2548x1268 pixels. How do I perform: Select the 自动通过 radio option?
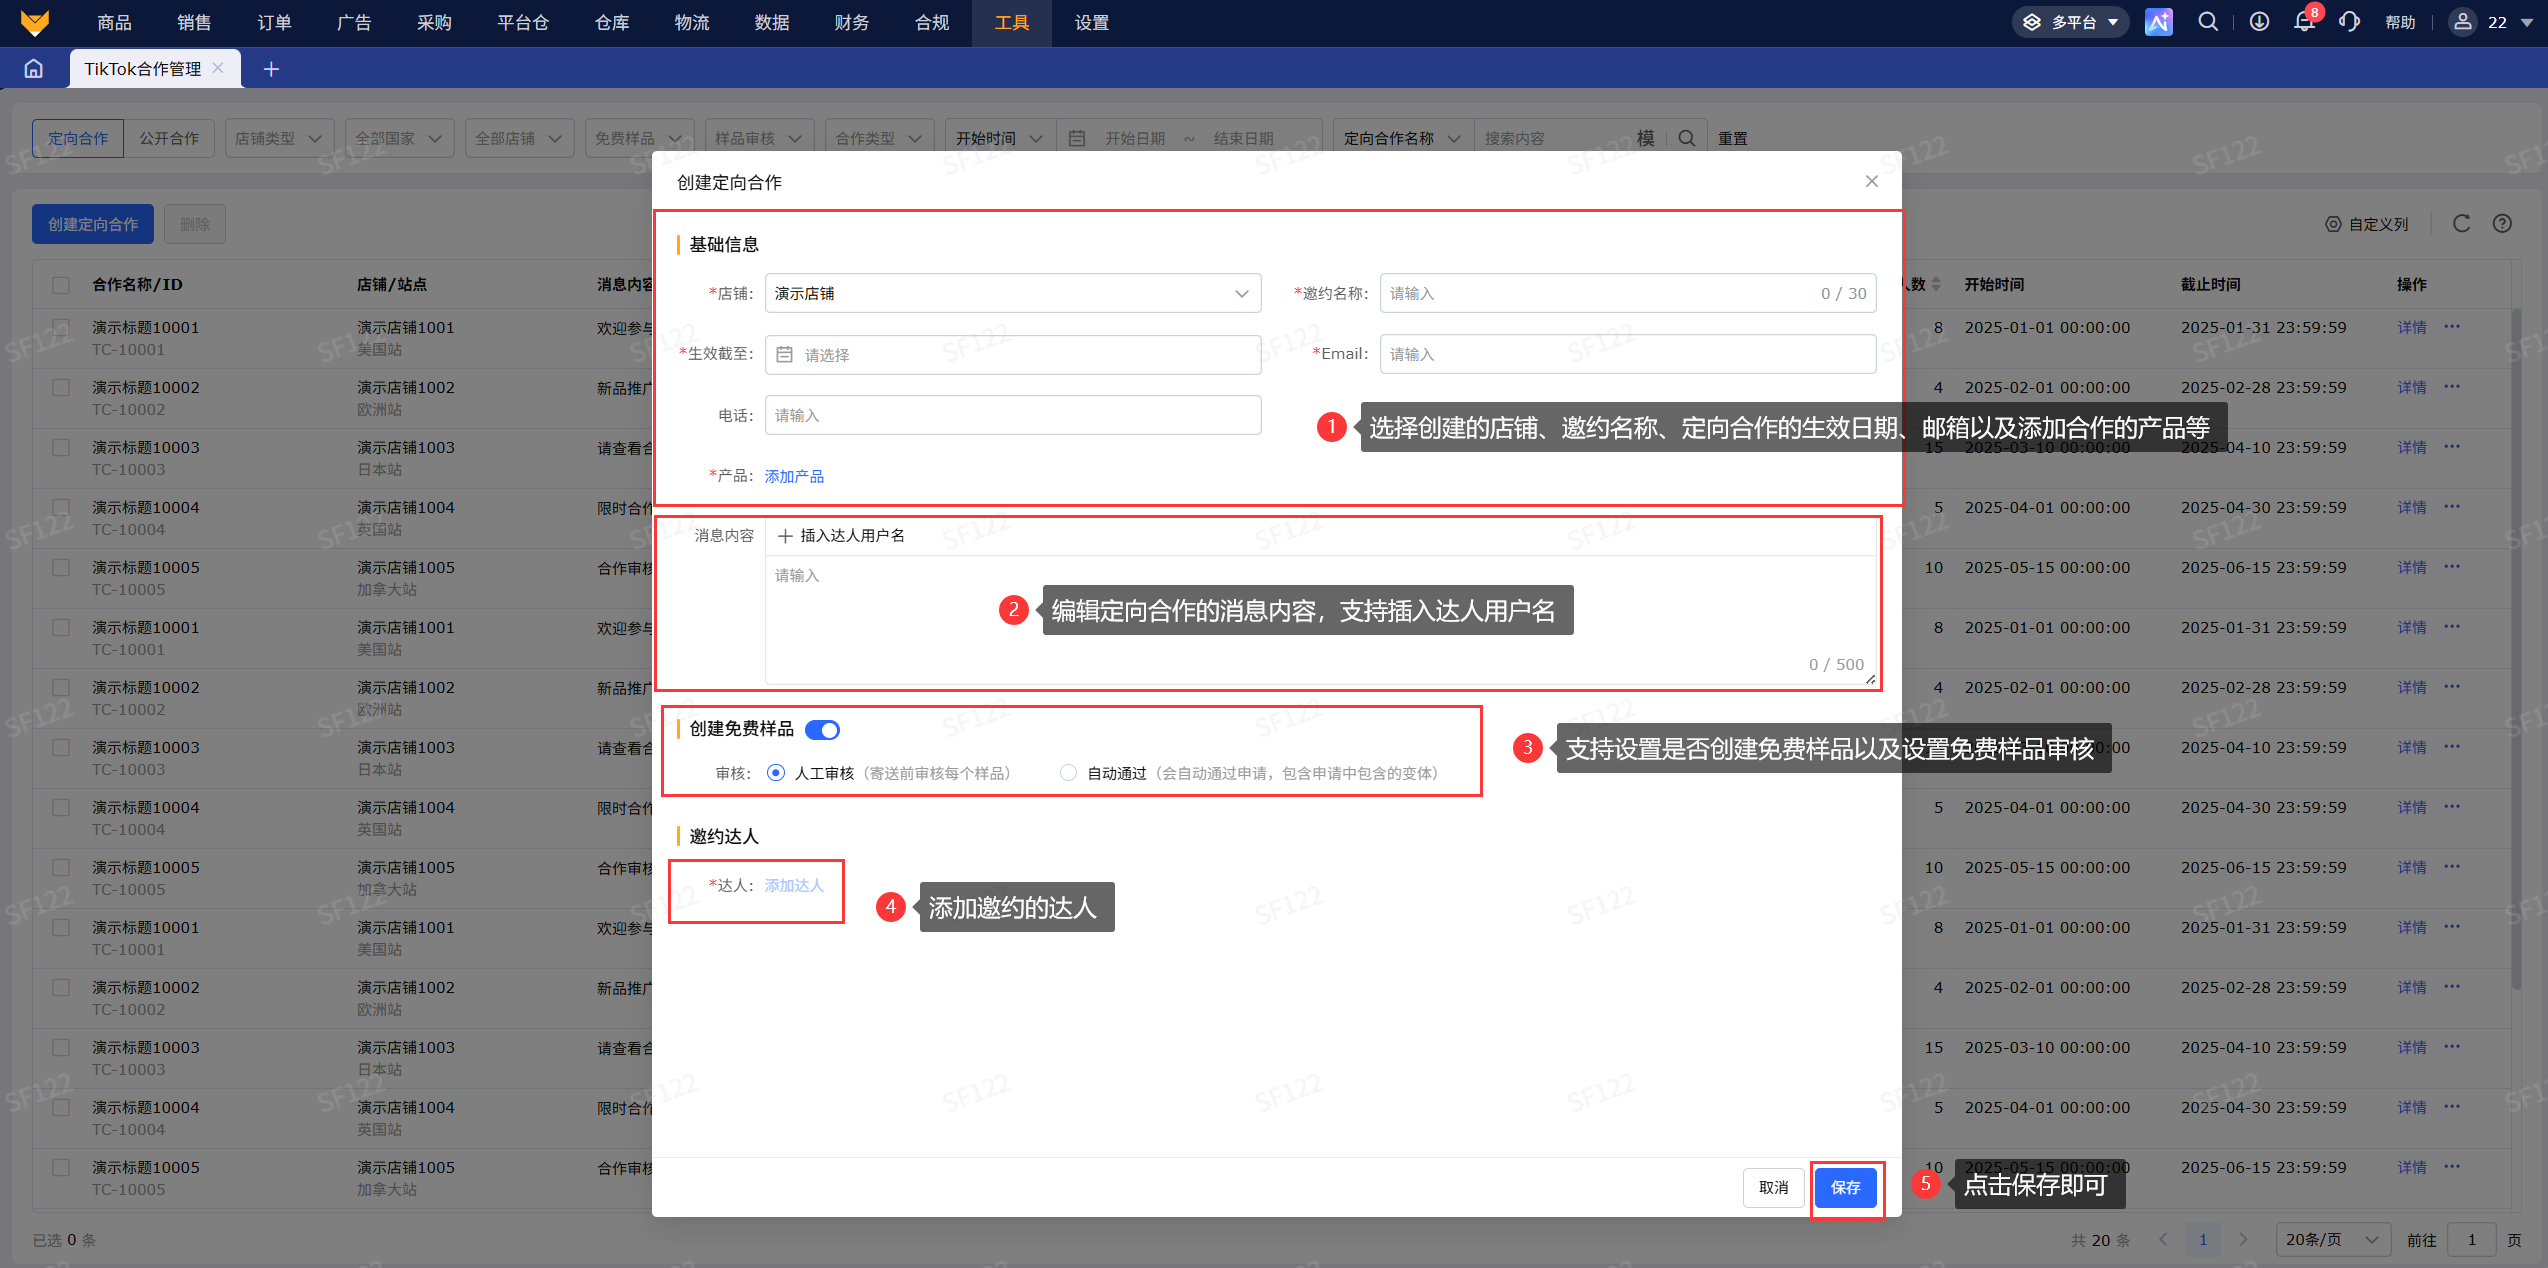point(1068,773)
